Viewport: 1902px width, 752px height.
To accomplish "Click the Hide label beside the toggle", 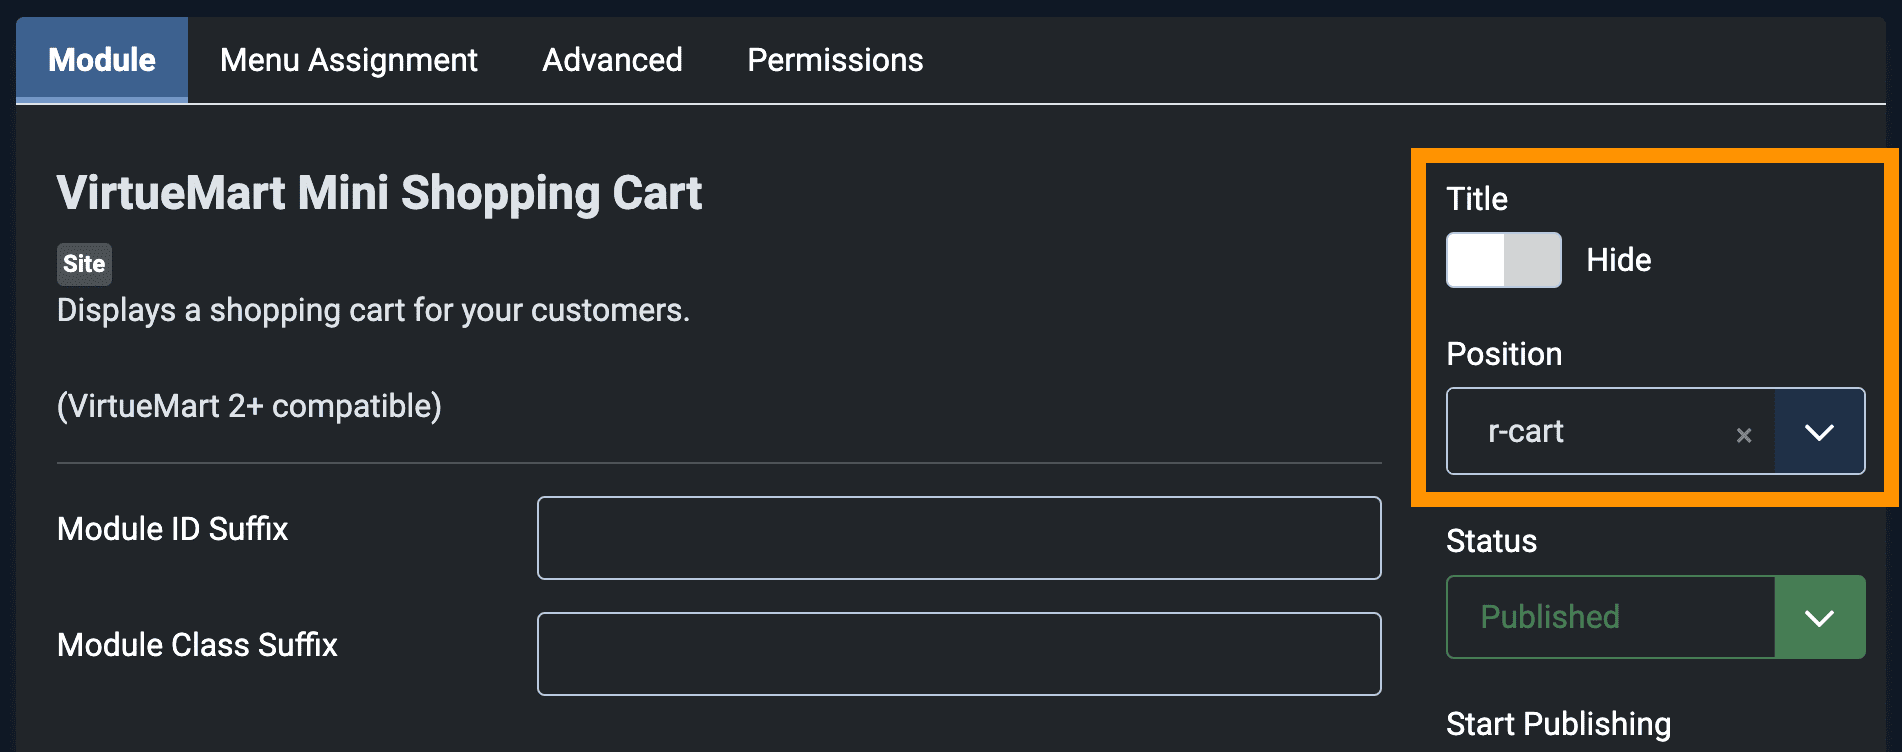I will [1618, 260].
